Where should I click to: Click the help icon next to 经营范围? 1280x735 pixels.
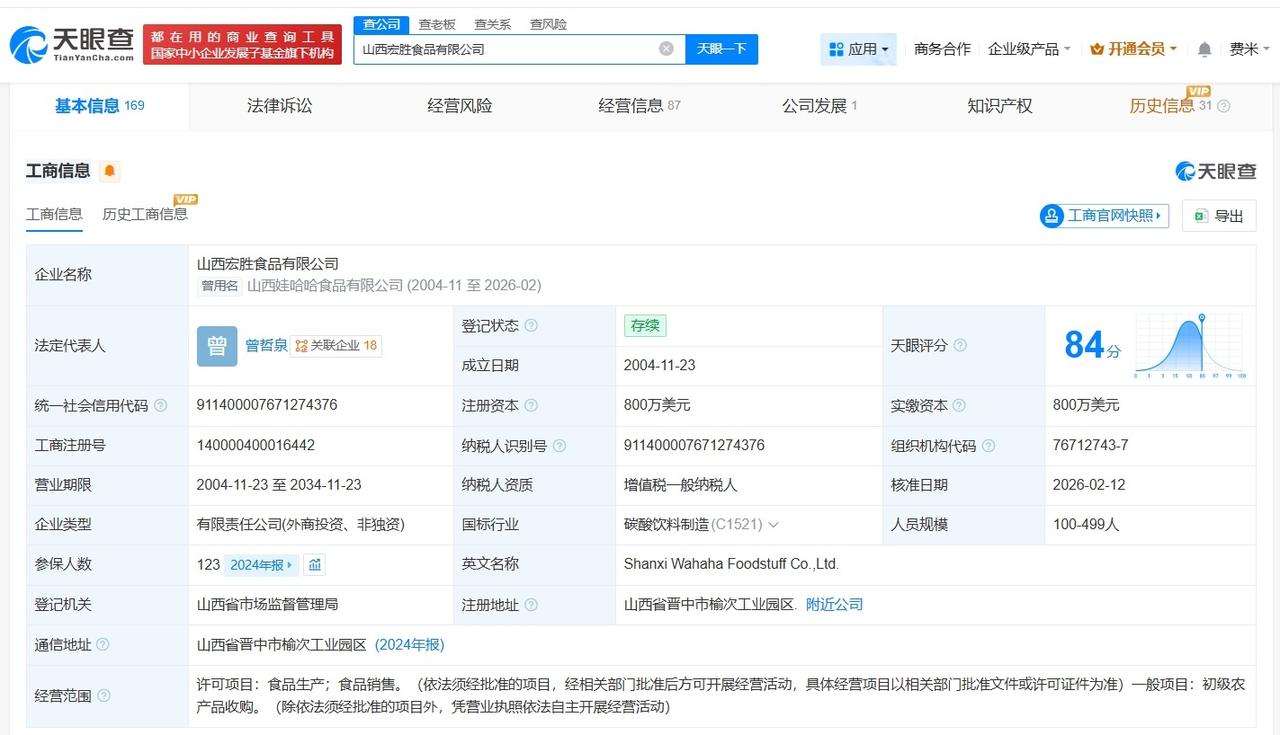click(x=103, y=696)
